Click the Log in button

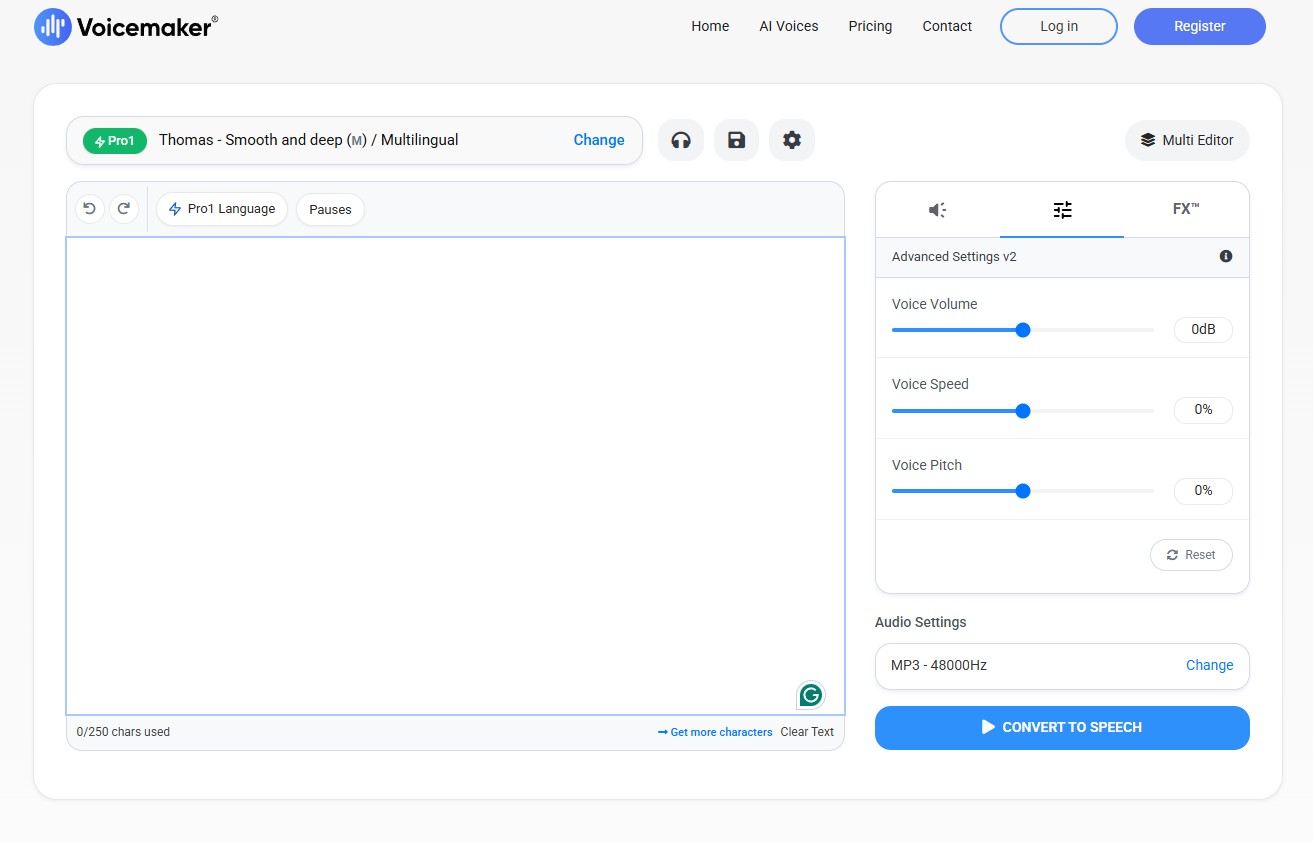[1059, 27]
